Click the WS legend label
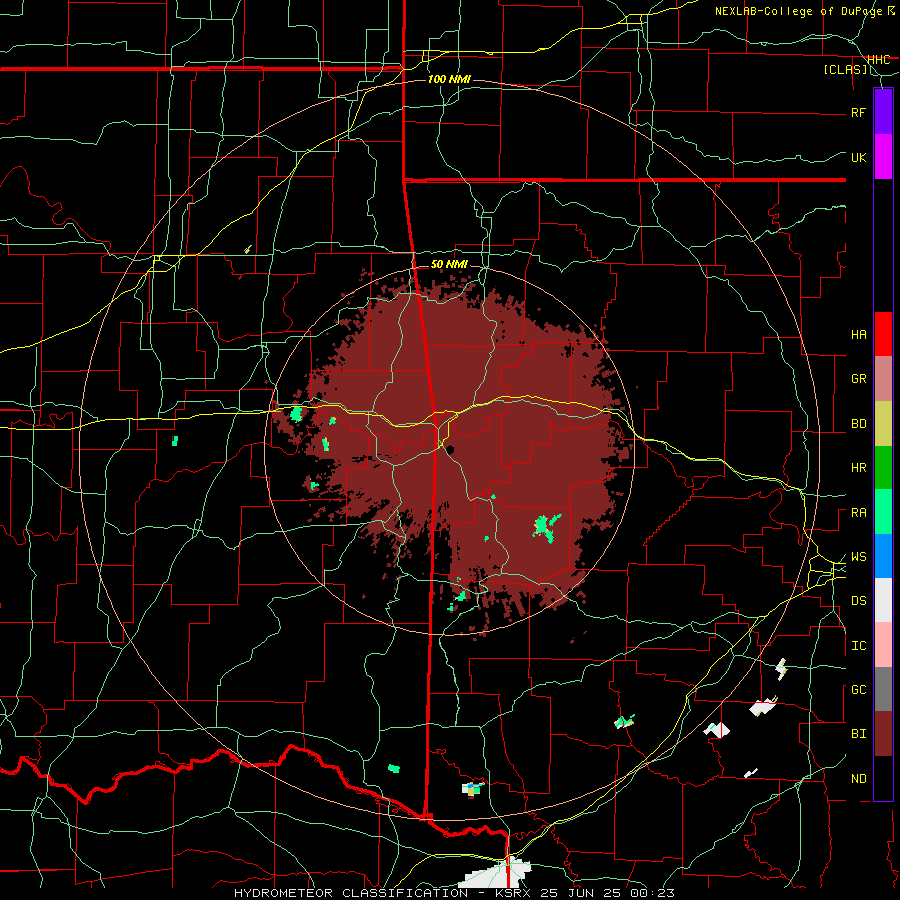This screenshot has height=900, width=900. 858,557
